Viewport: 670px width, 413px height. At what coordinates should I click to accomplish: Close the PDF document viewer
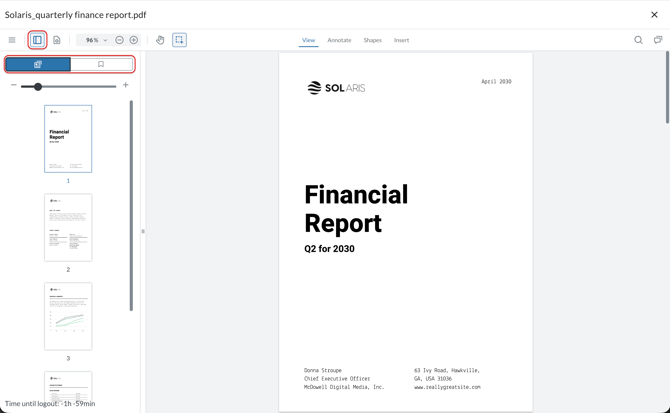tap(654, 15)
